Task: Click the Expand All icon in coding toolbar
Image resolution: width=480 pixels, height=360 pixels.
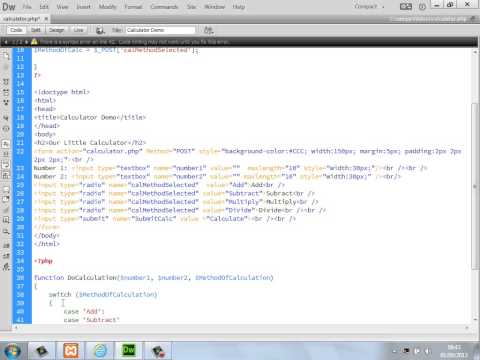Action: (6, 102)
